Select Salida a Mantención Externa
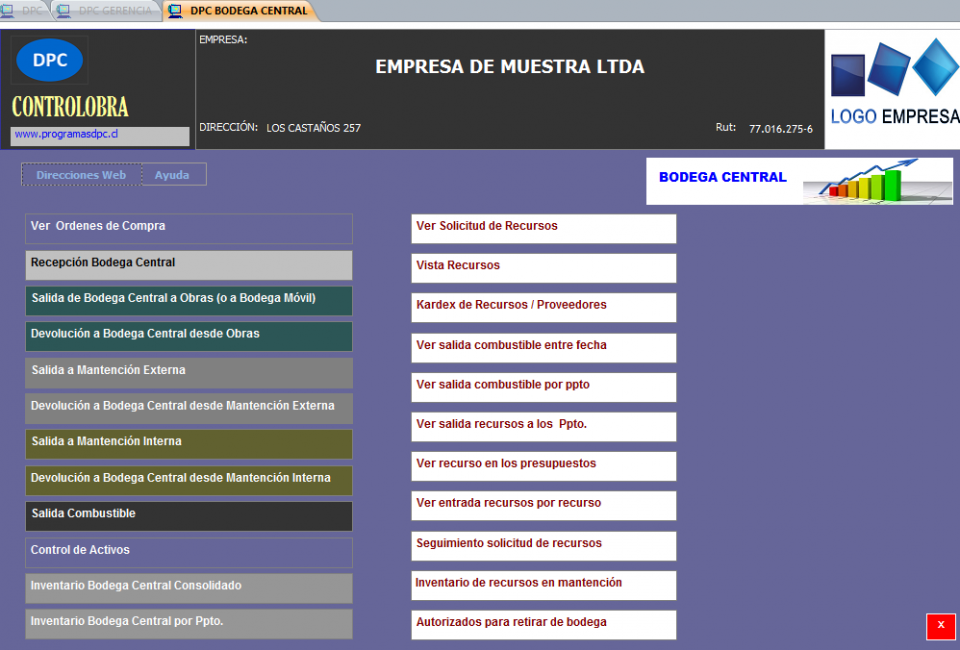This screenshot has height=650, width=960. pos(189,372)
